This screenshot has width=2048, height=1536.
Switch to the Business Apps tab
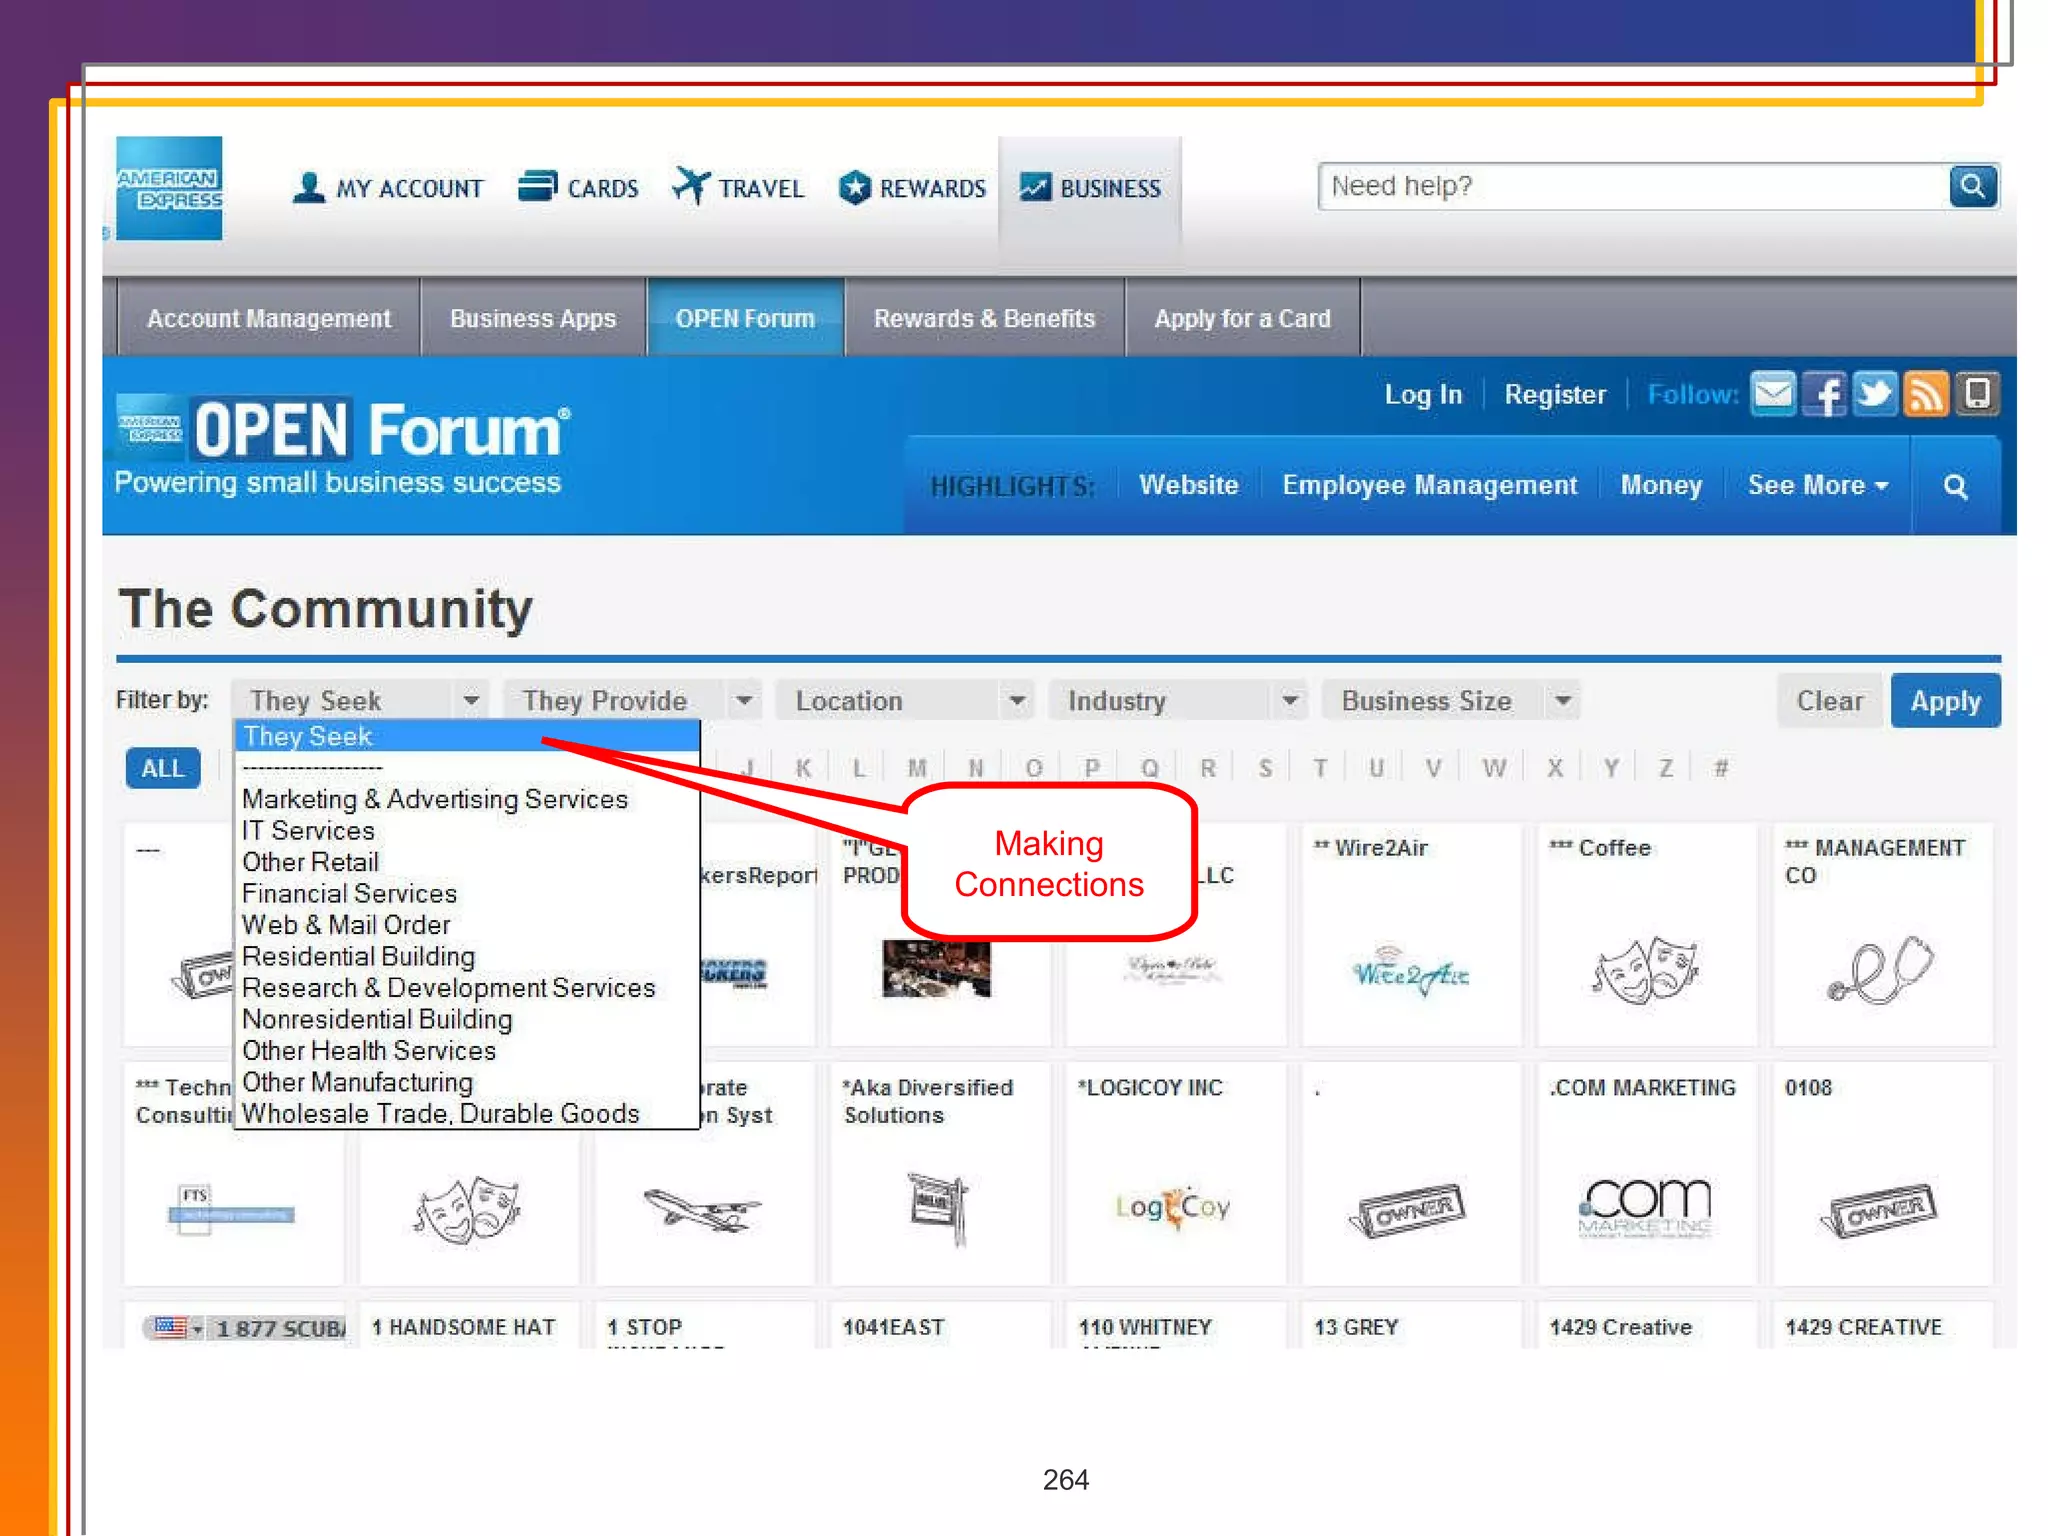[x=532, y=319]
